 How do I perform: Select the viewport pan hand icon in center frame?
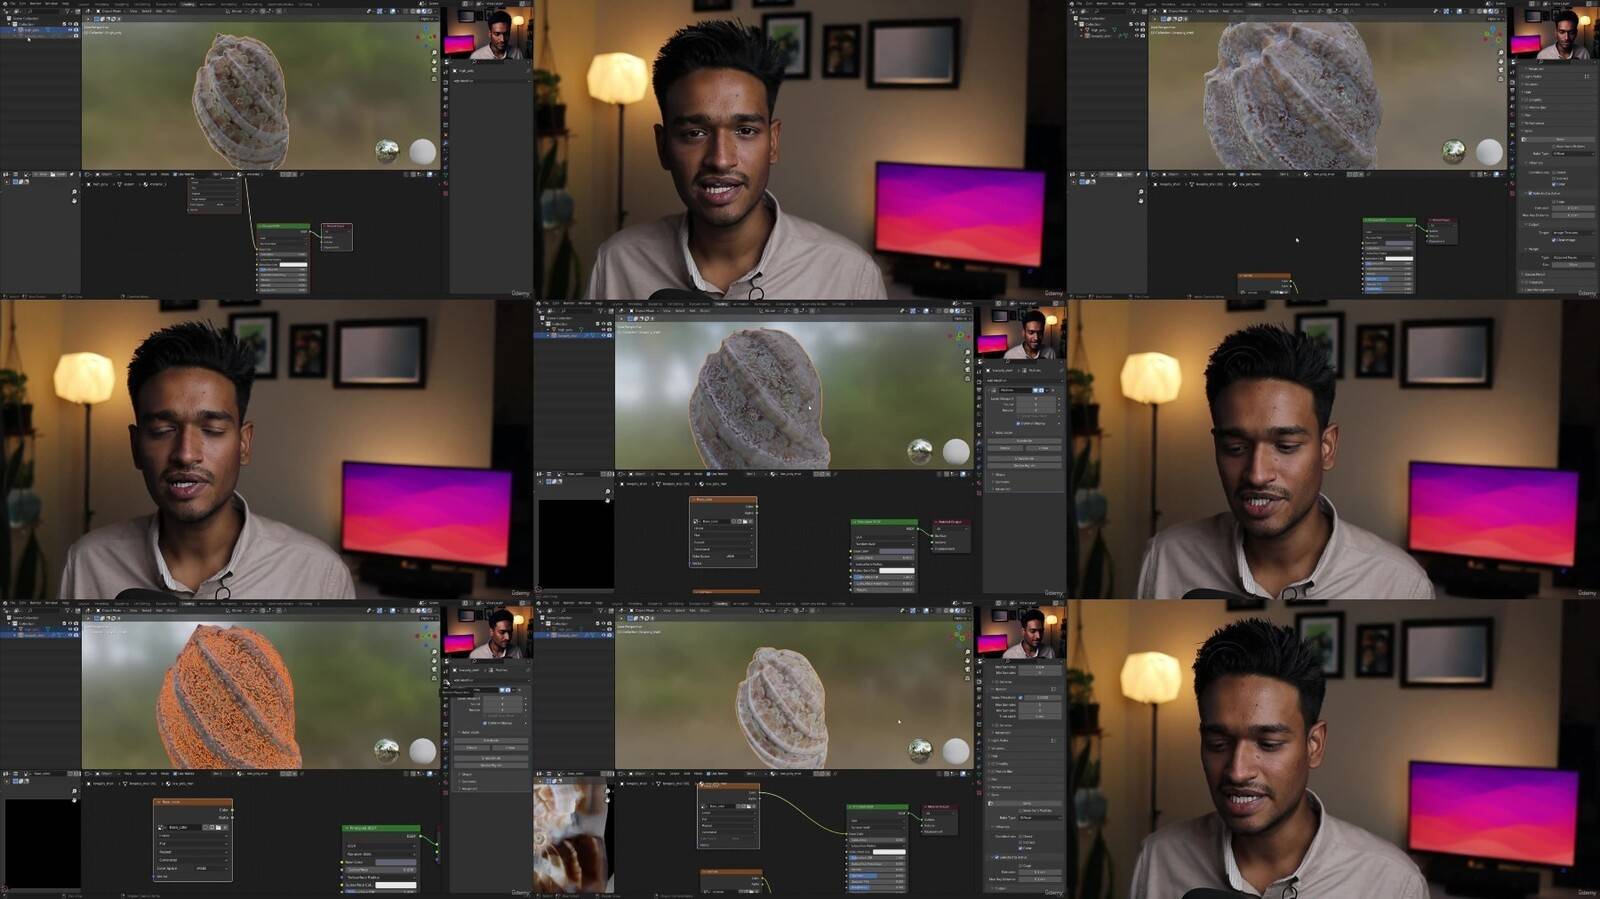click(967, 361)
